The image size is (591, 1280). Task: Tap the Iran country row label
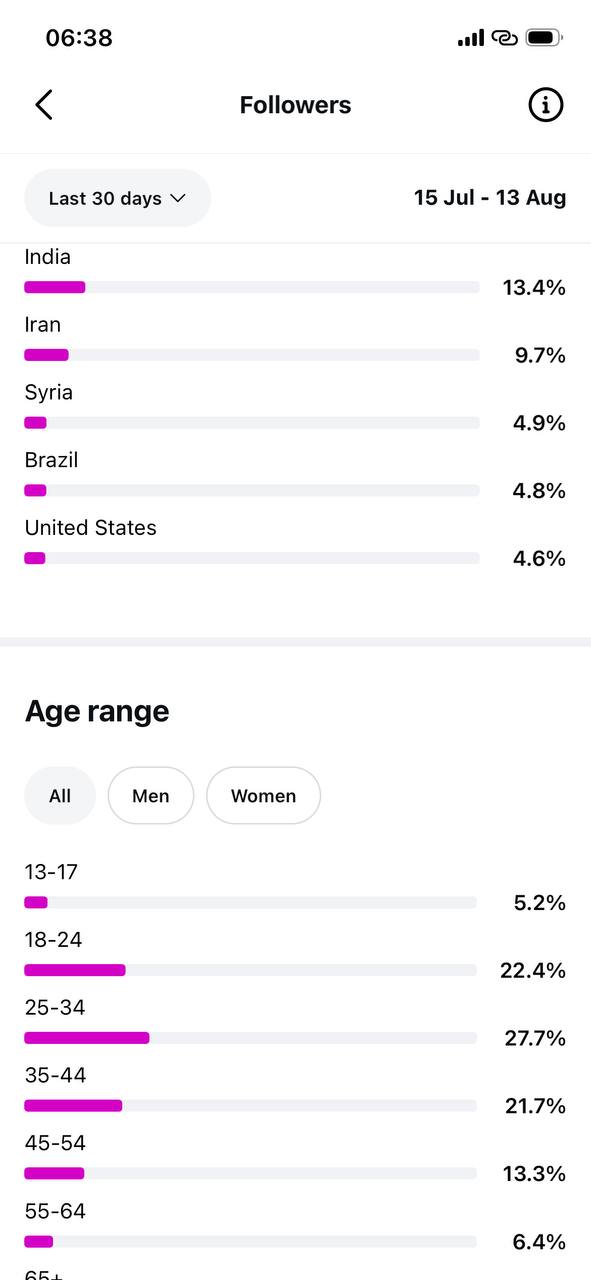(x=43, y=325)
